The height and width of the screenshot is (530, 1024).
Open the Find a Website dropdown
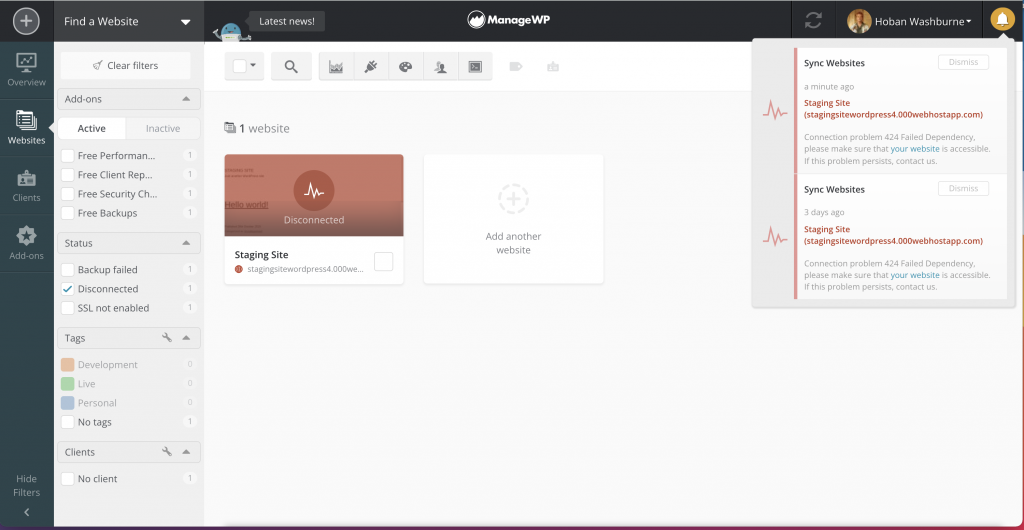[x=129, y=21]
